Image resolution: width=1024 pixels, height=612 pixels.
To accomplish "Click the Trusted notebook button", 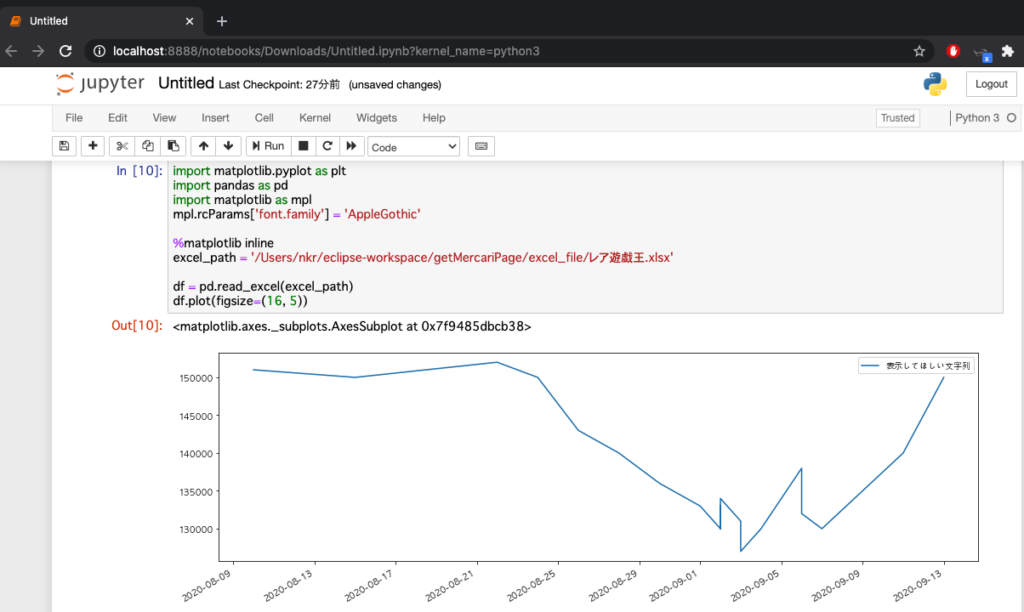I will click(897, 118).
